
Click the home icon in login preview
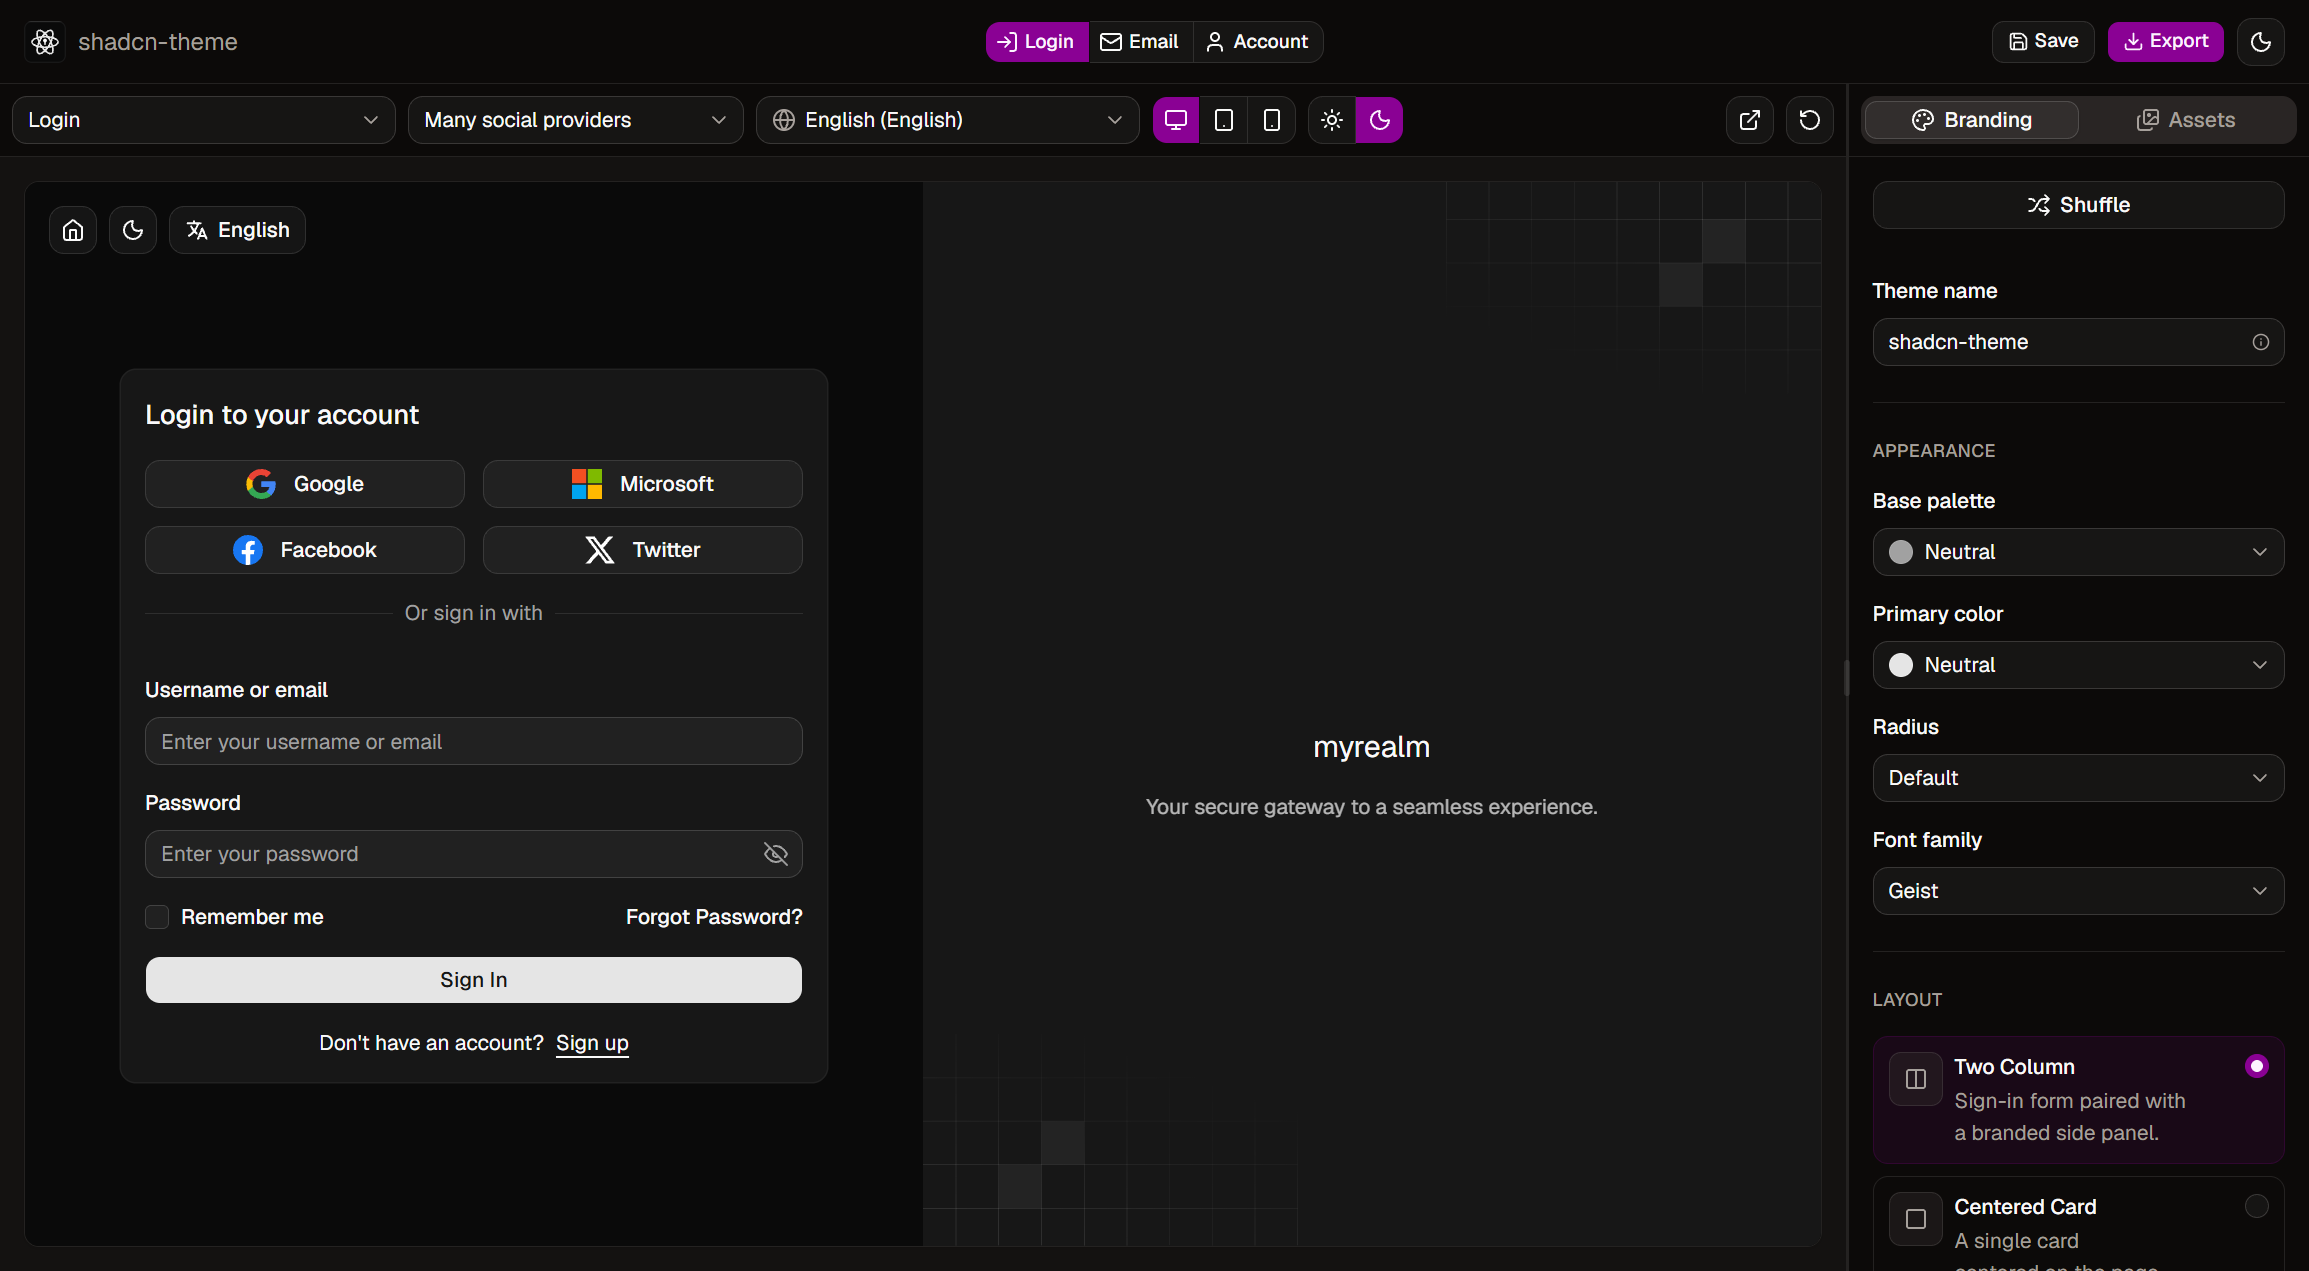click(x=73, y=230)
